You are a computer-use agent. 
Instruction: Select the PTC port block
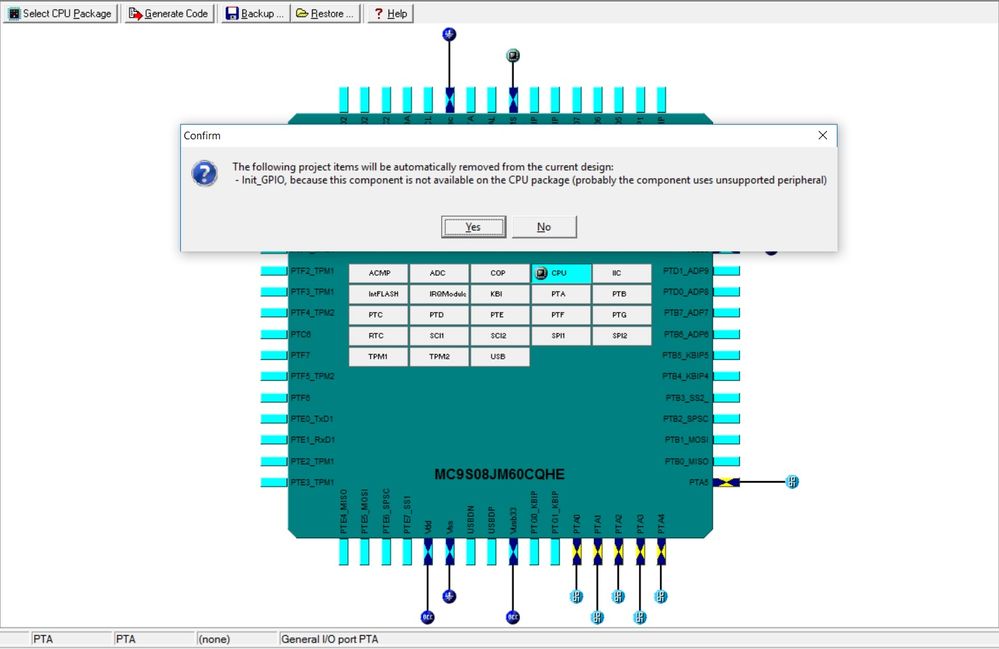point(378,315)
